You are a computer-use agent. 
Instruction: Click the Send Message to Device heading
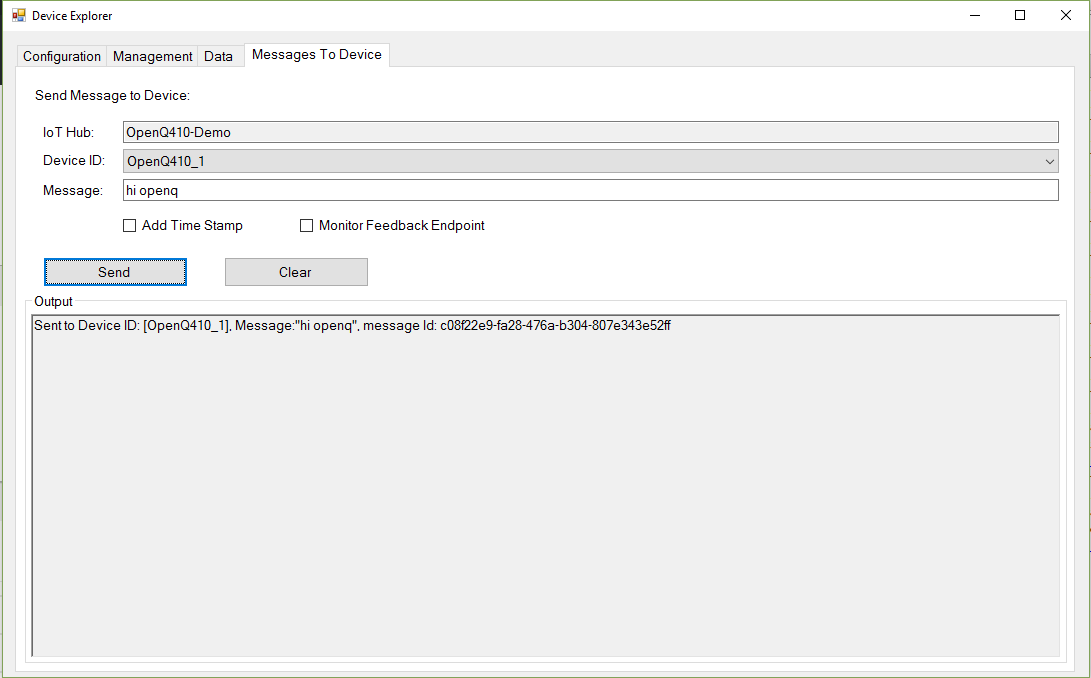tap(112, 95)
